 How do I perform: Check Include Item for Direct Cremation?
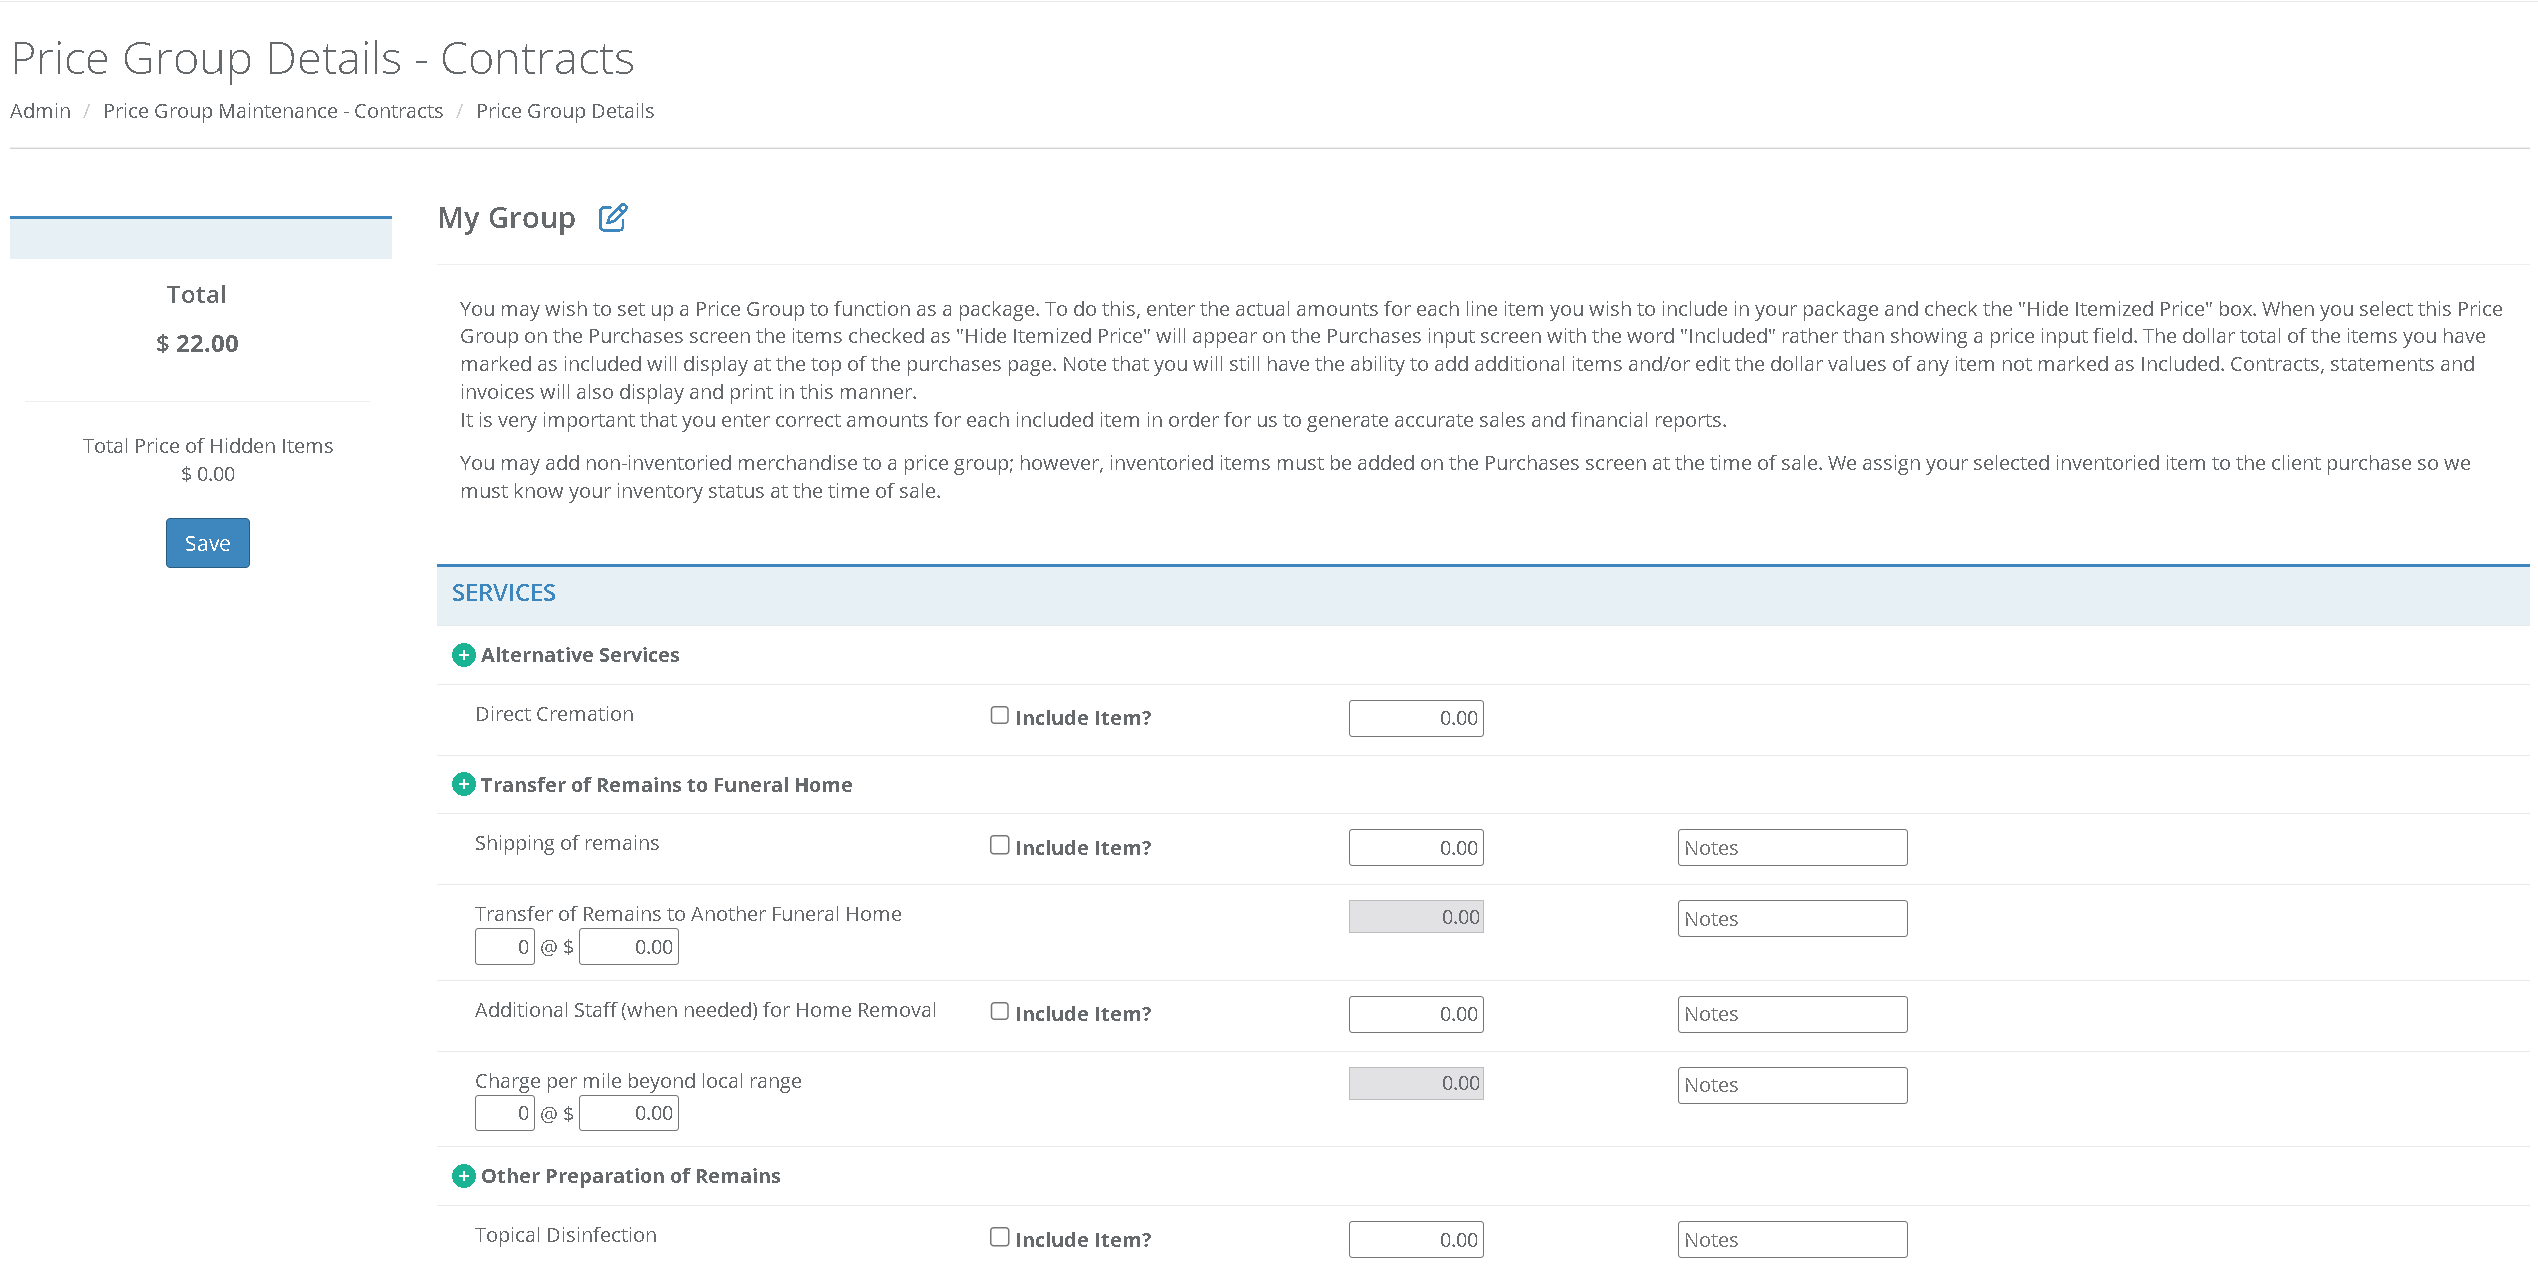pyautogui.click(x=999, y=715)
